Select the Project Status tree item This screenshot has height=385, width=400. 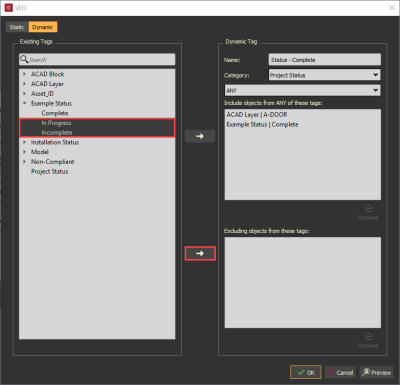pos(50,172)
